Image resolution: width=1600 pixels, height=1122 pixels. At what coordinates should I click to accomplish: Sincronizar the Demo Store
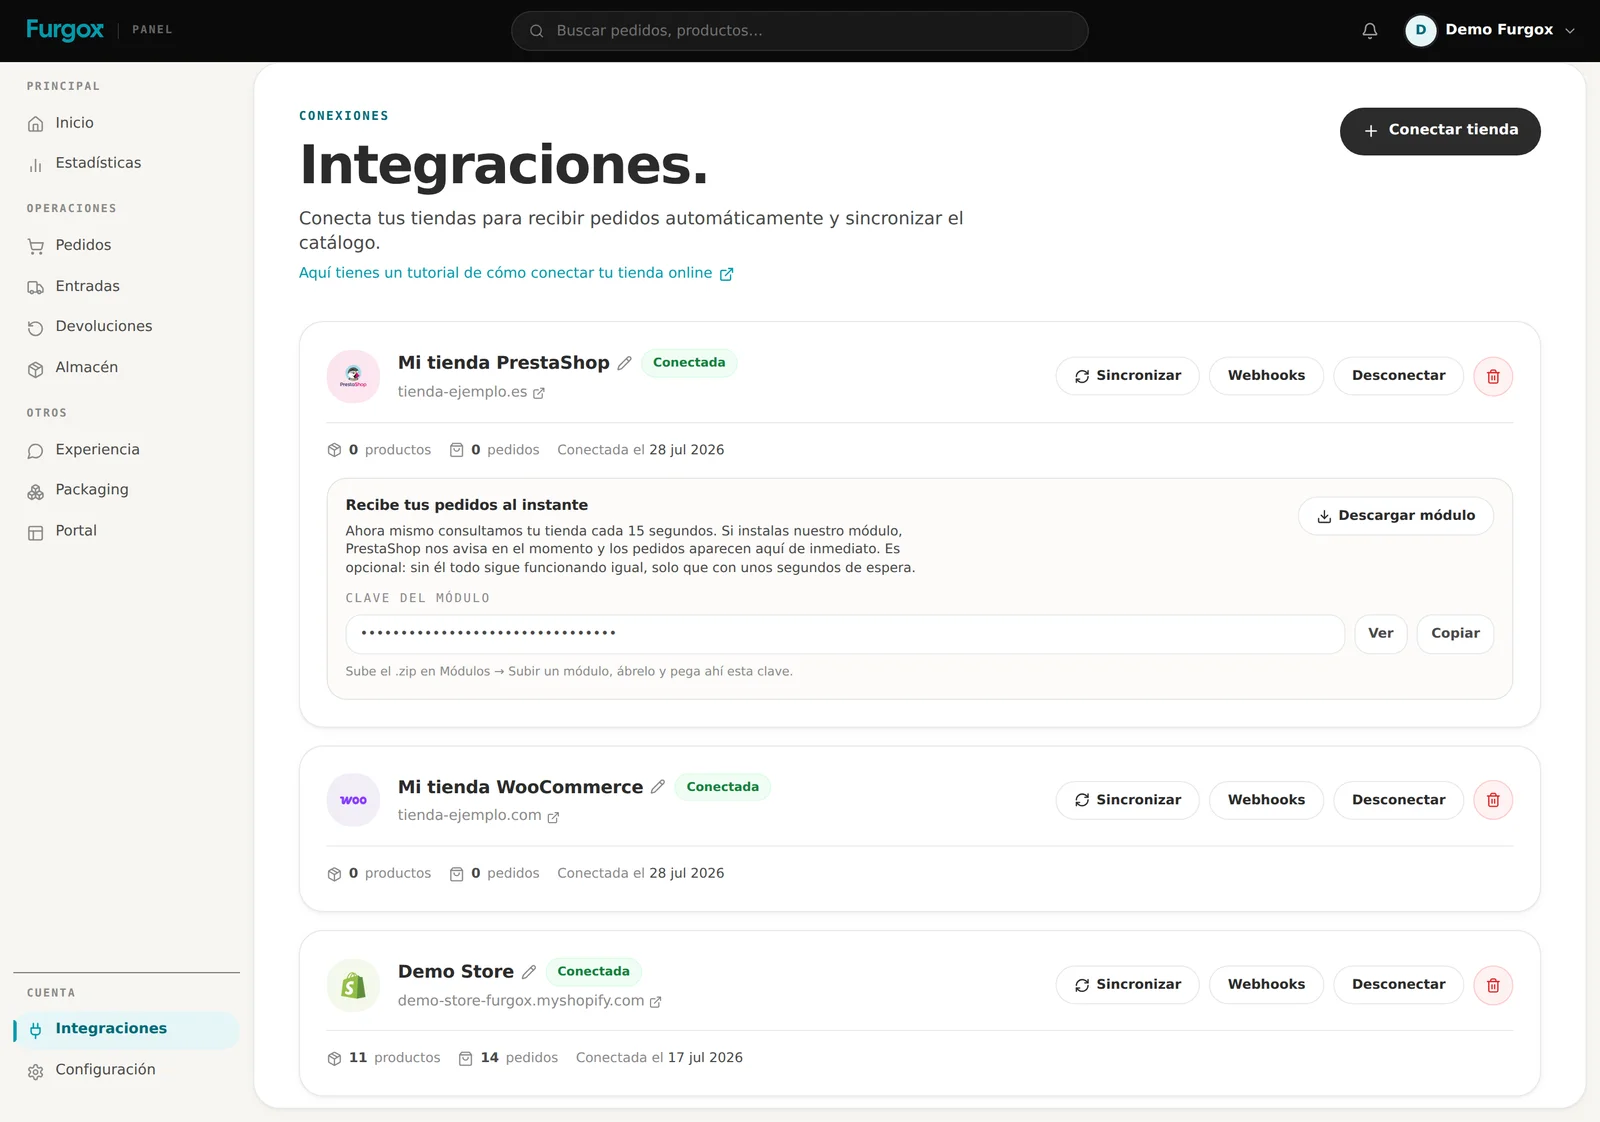[x=1127, y=985]
